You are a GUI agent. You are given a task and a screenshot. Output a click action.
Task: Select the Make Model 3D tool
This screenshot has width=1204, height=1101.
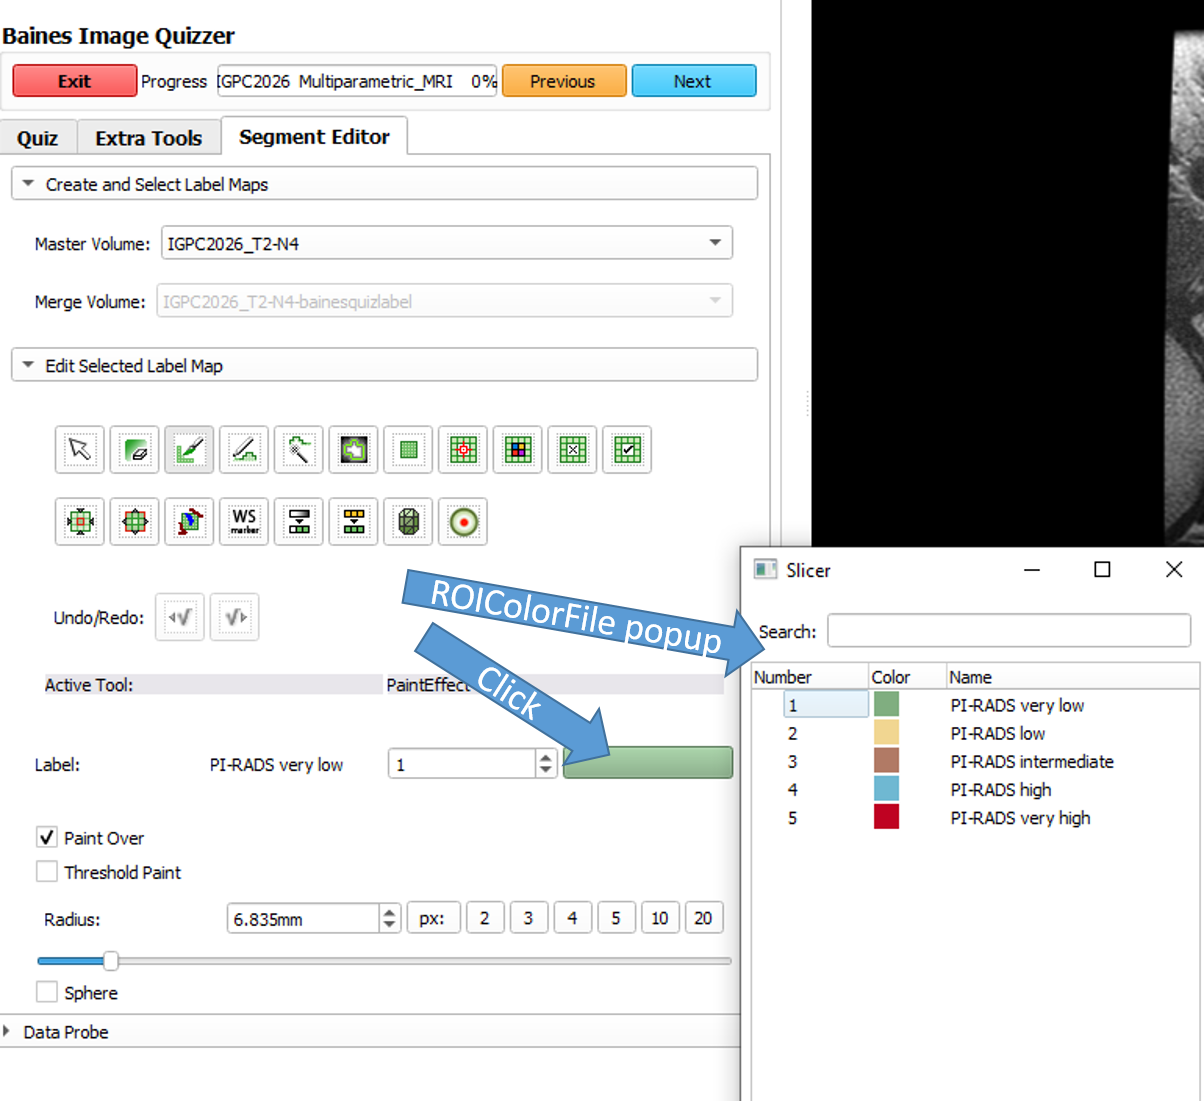(x=409, y=521)
